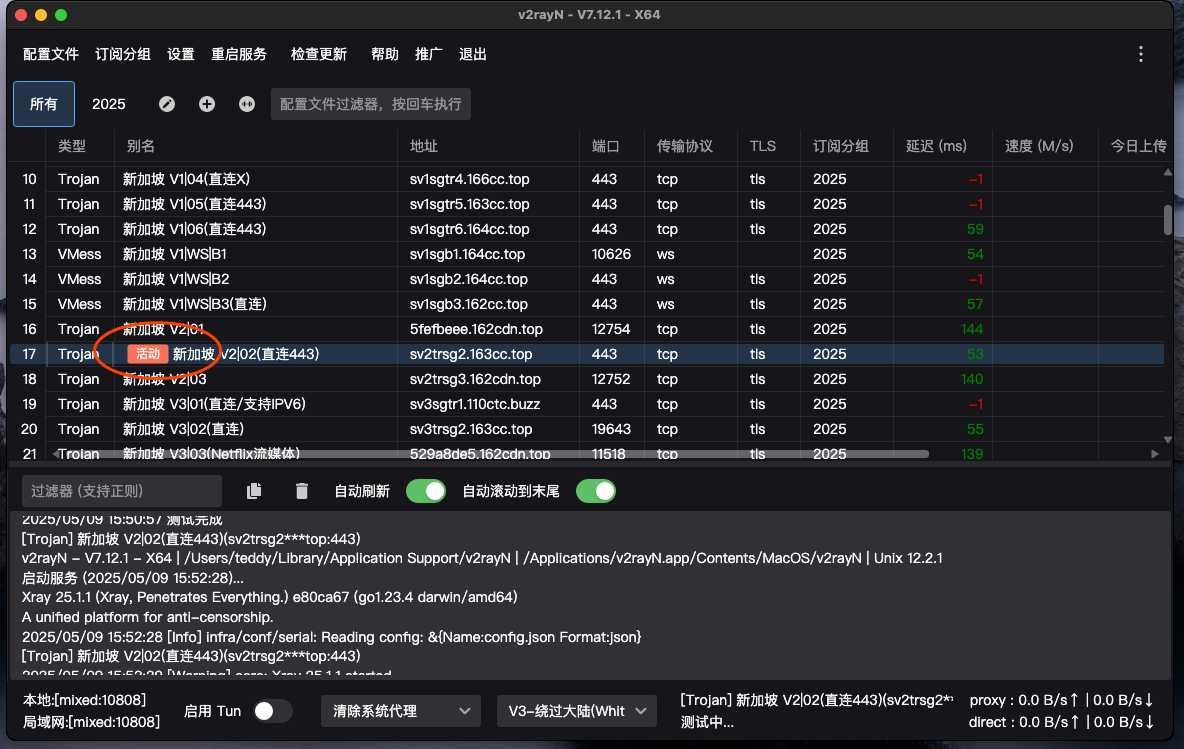Open the three-dot overflow menu
1184x749 pixels.
pos(1141,54)
